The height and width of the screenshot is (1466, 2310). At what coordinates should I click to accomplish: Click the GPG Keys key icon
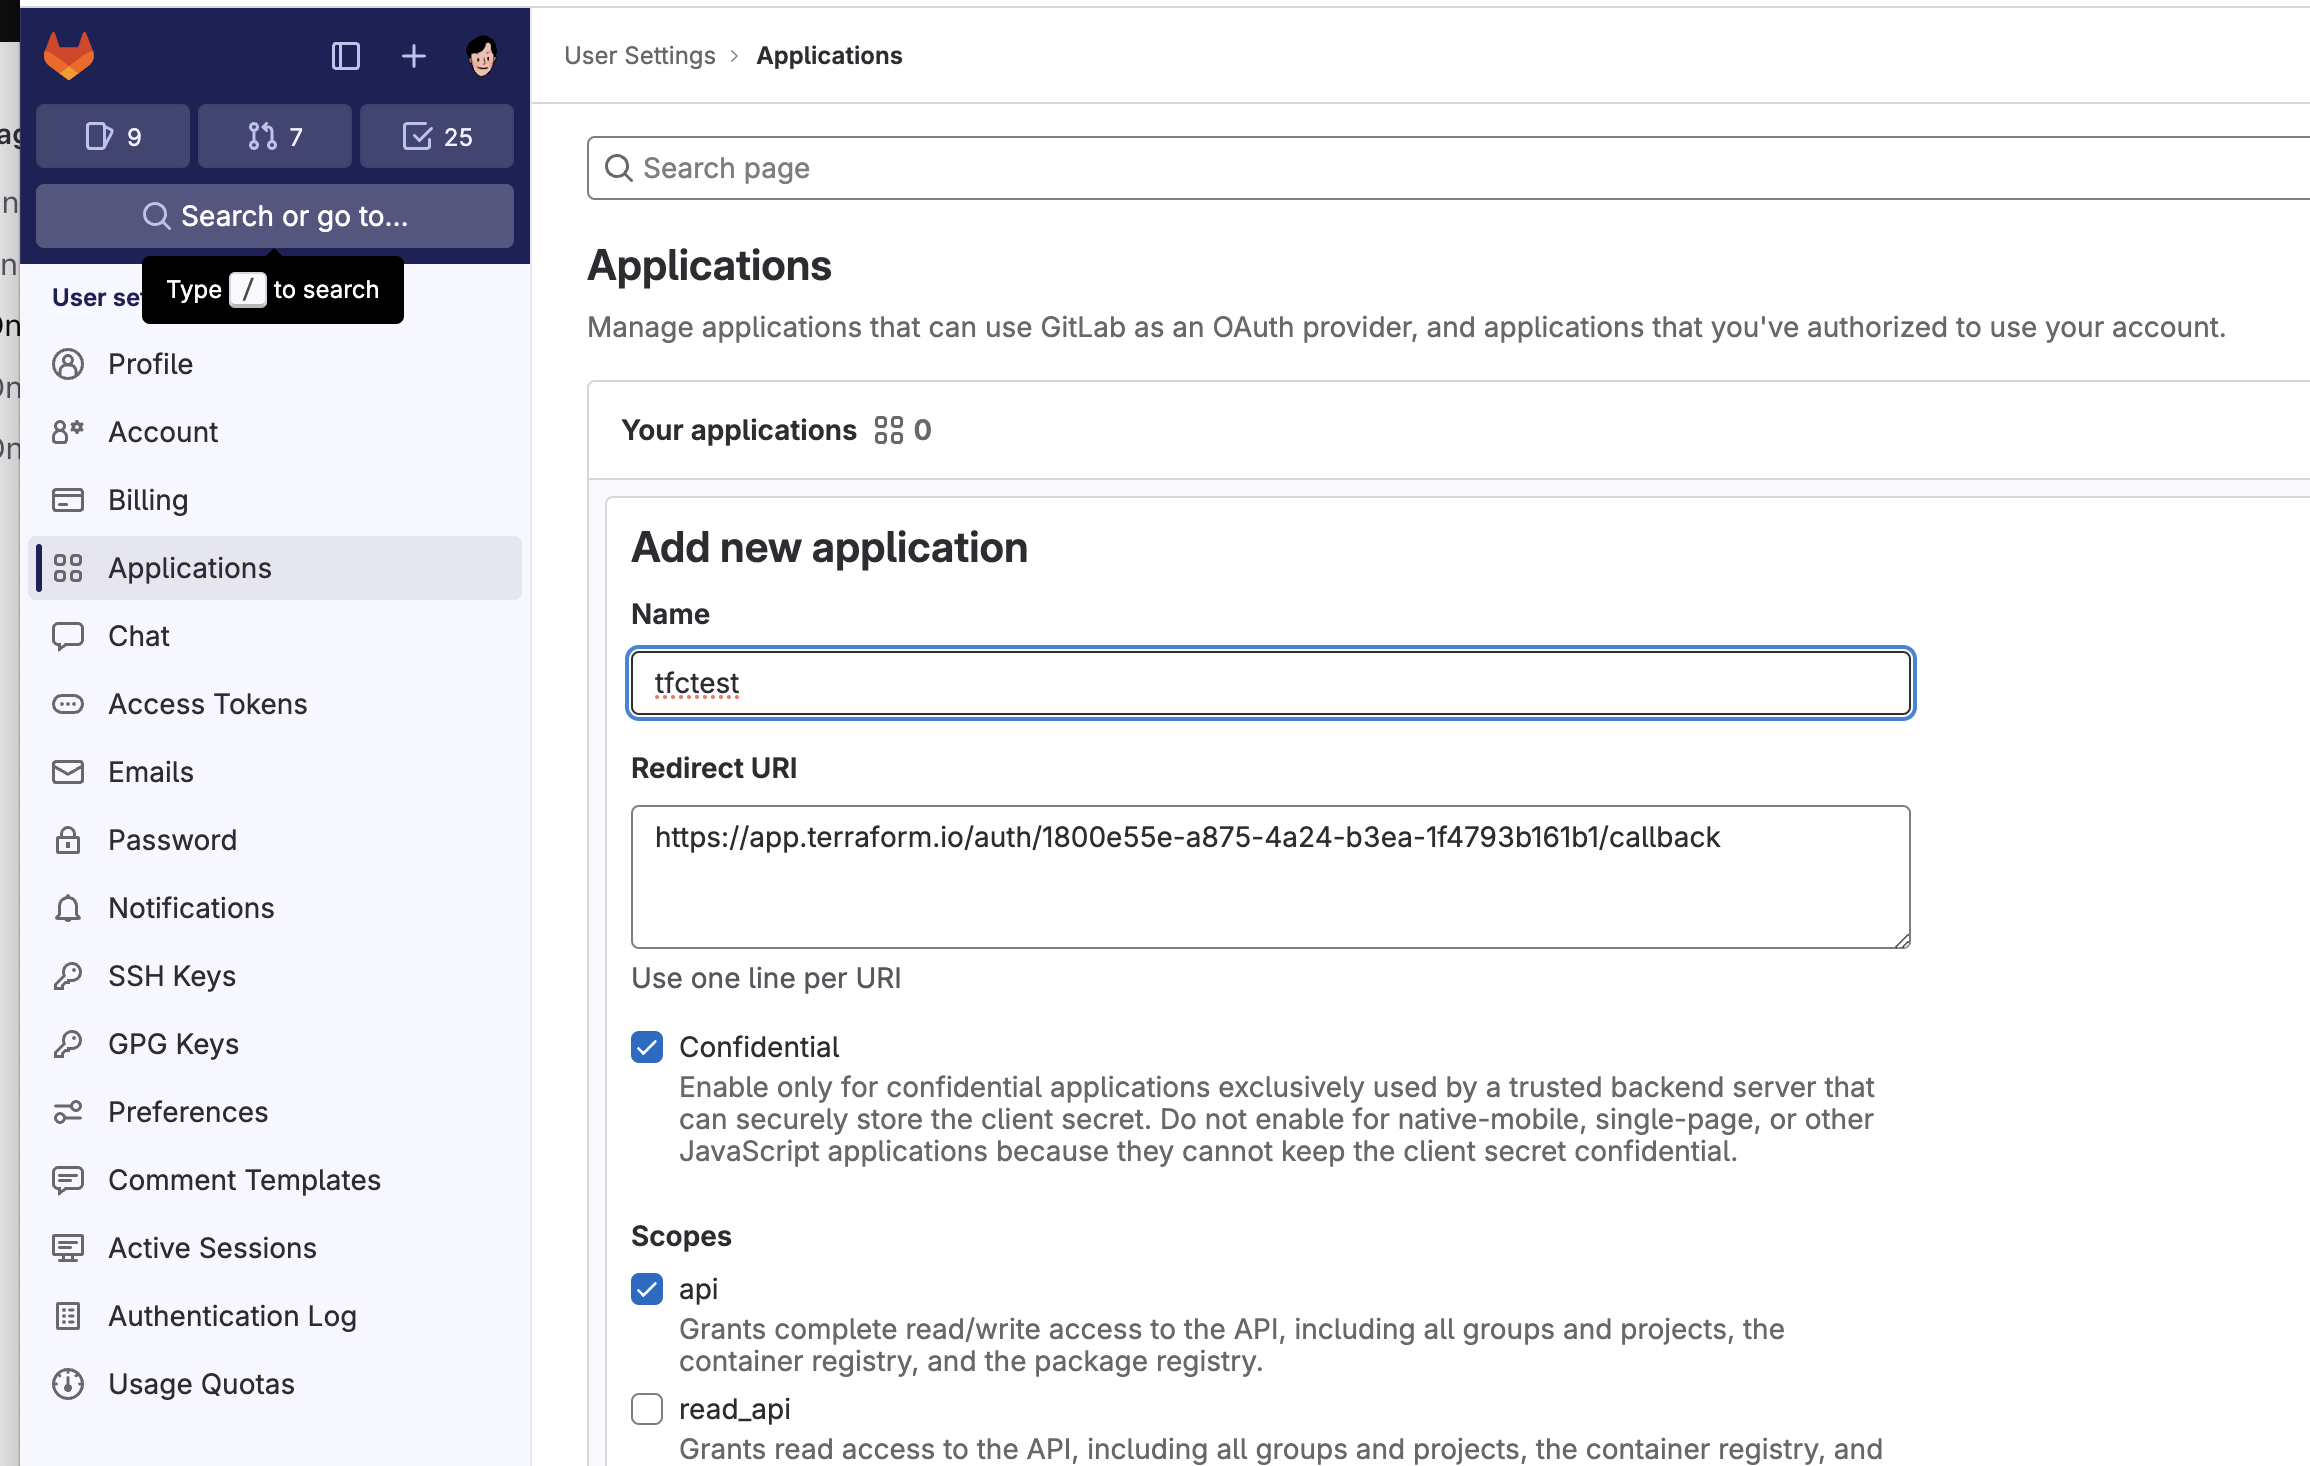tap(68, 1044)
